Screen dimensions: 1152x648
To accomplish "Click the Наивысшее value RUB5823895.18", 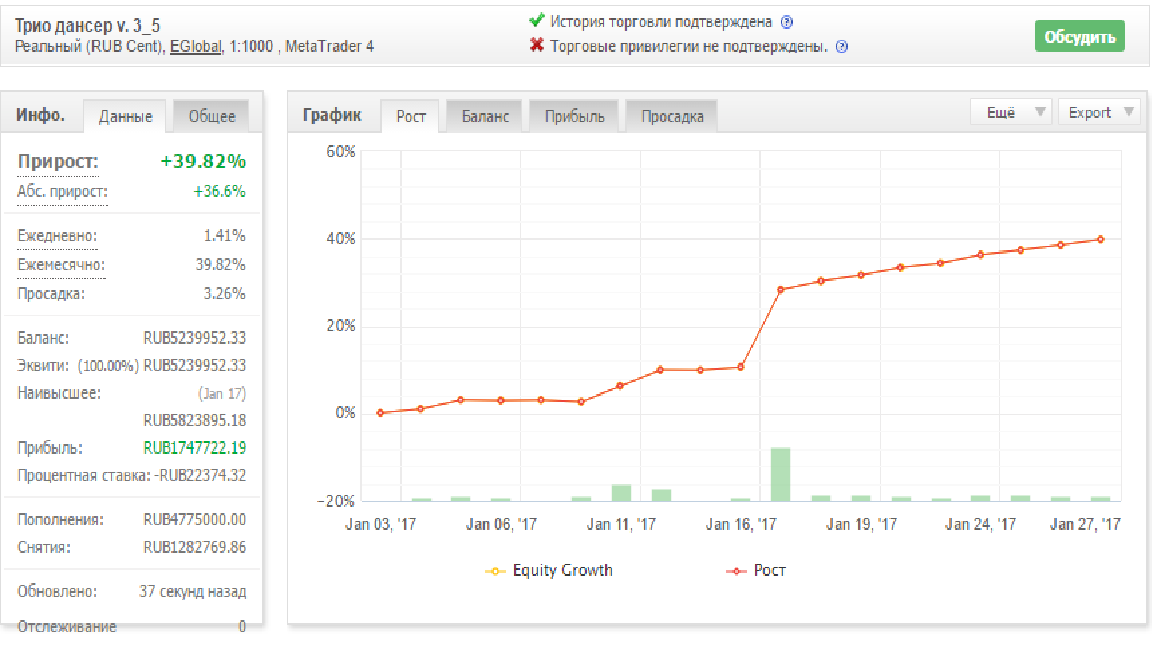I will [195, 420].
